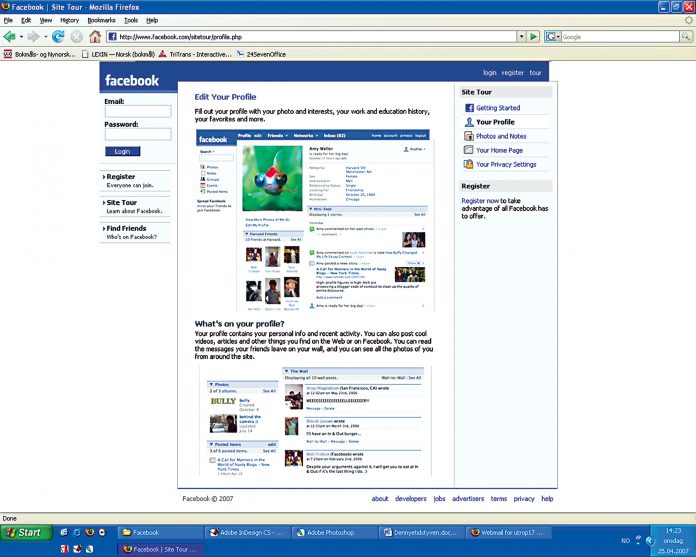Click the profile screenshot butterfly photo
This screenshot has height=557, width=696.
click(x=272, y=178)
